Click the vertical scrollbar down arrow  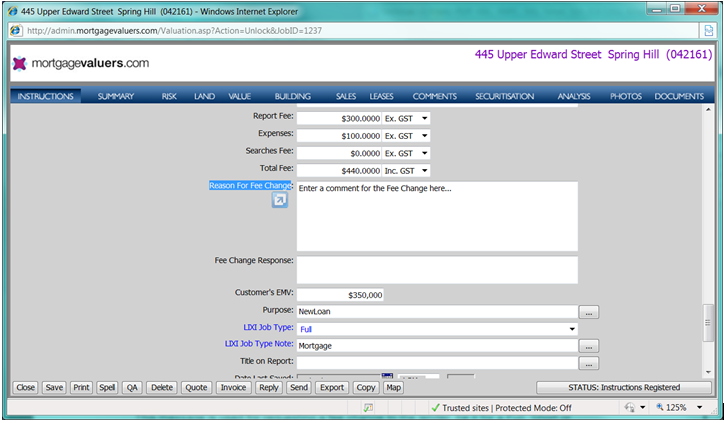pyautogui.click(x=708, y=372)
